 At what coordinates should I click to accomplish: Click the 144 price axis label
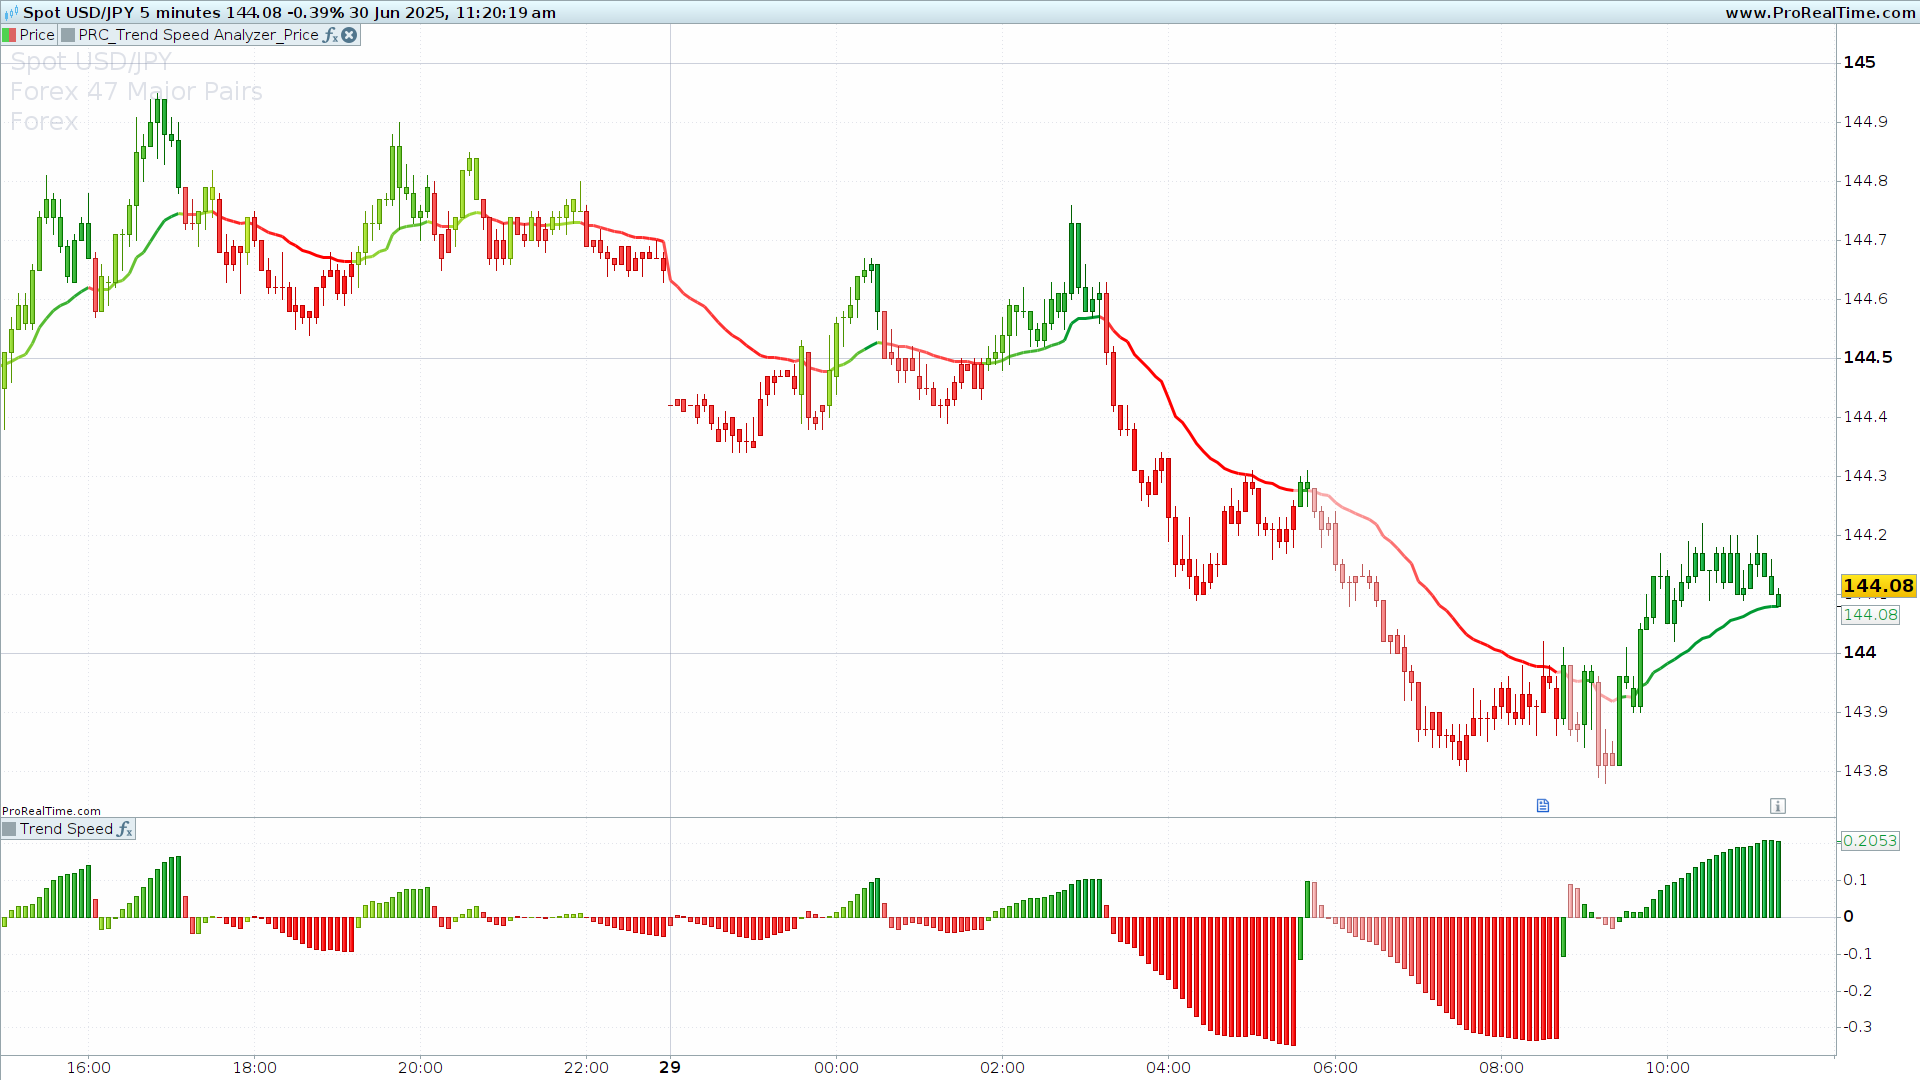point(1859,652)
